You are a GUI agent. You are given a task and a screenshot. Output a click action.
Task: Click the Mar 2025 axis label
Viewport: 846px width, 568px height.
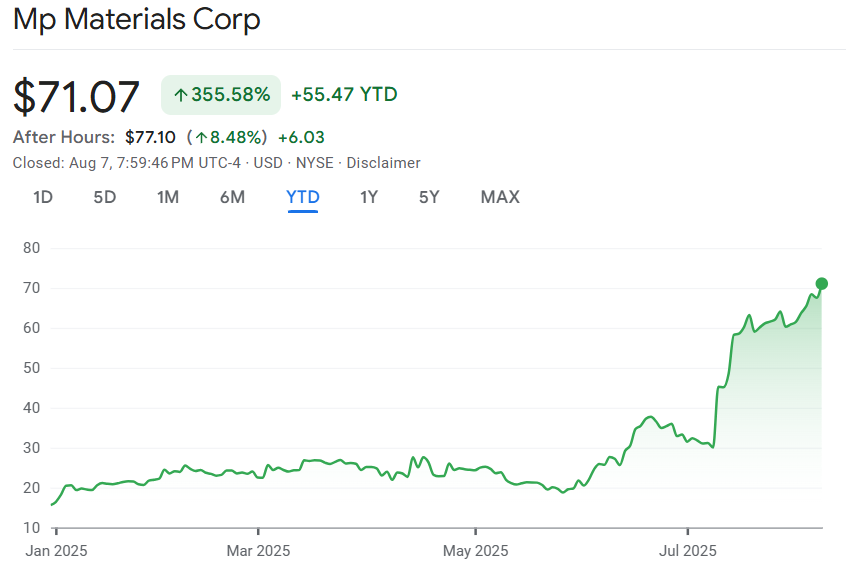(x=259, y=550)
